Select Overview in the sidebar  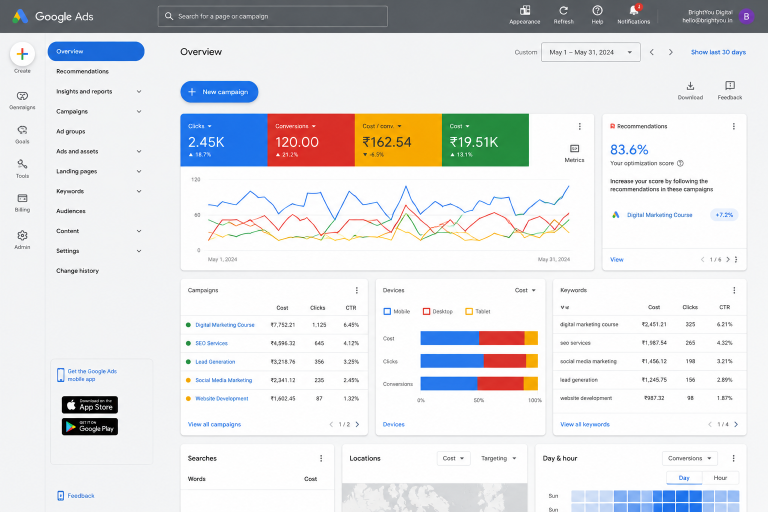(x=96, y=51)
